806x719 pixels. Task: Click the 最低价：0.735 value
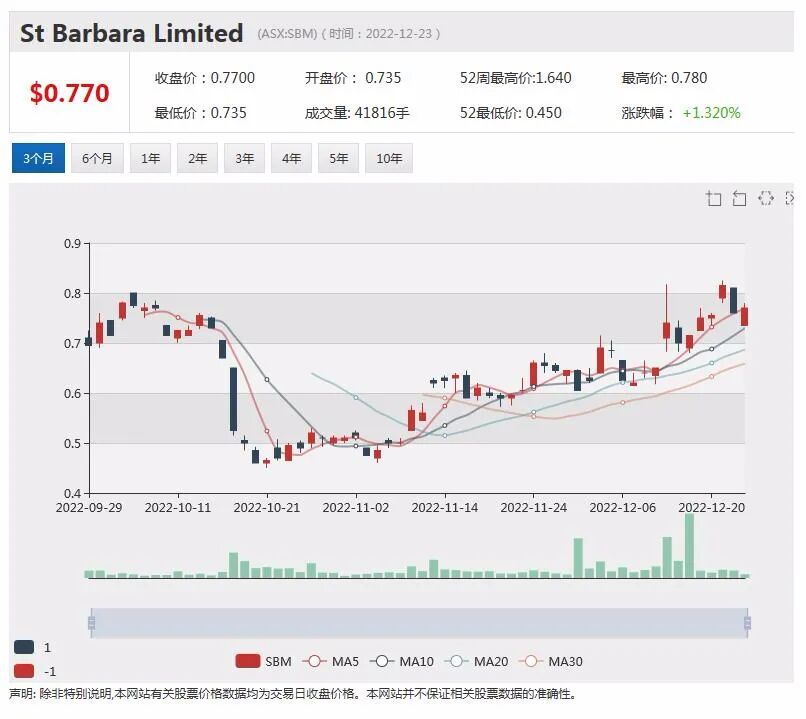click(200, 113)
